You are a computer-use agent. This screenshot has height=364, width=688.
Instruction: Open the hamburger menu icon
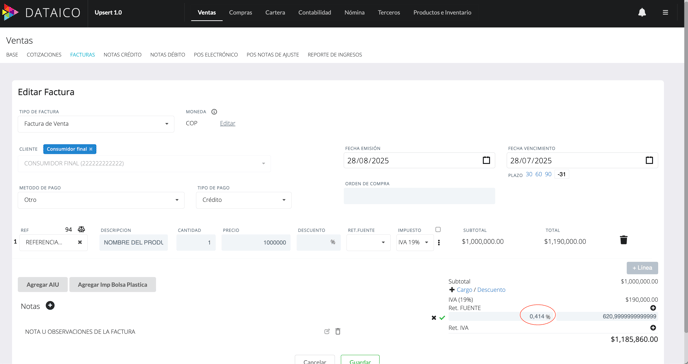pos(665,13)
